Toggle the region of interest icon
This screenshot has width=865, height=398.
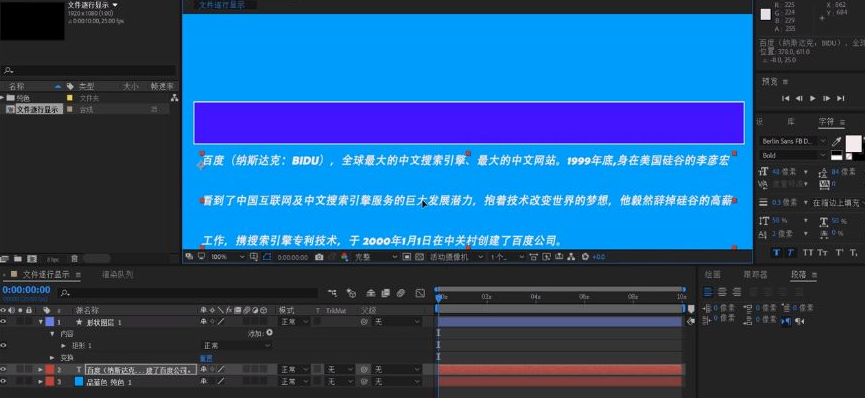[x=407, y=257]
